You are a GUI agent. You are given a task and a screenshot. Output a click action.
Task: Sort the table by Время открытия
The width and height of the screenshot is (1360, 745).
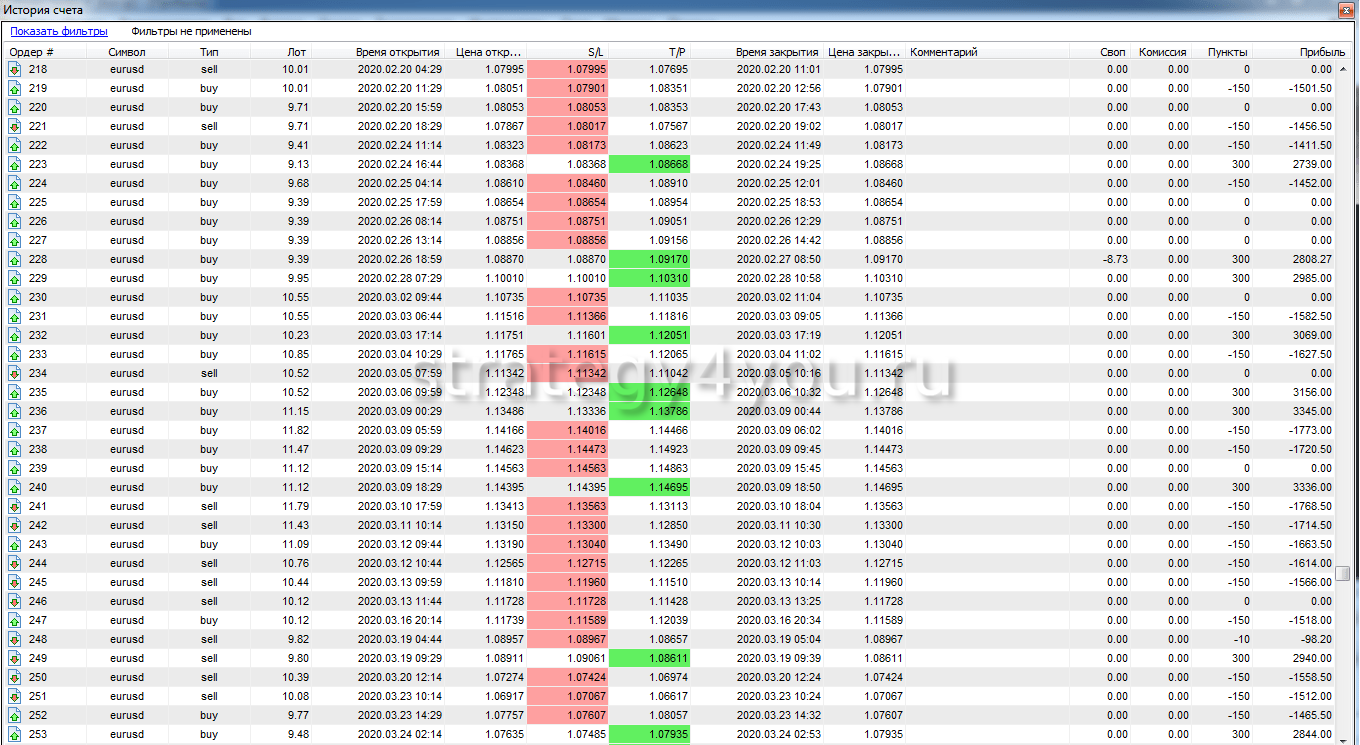point(397,52)
